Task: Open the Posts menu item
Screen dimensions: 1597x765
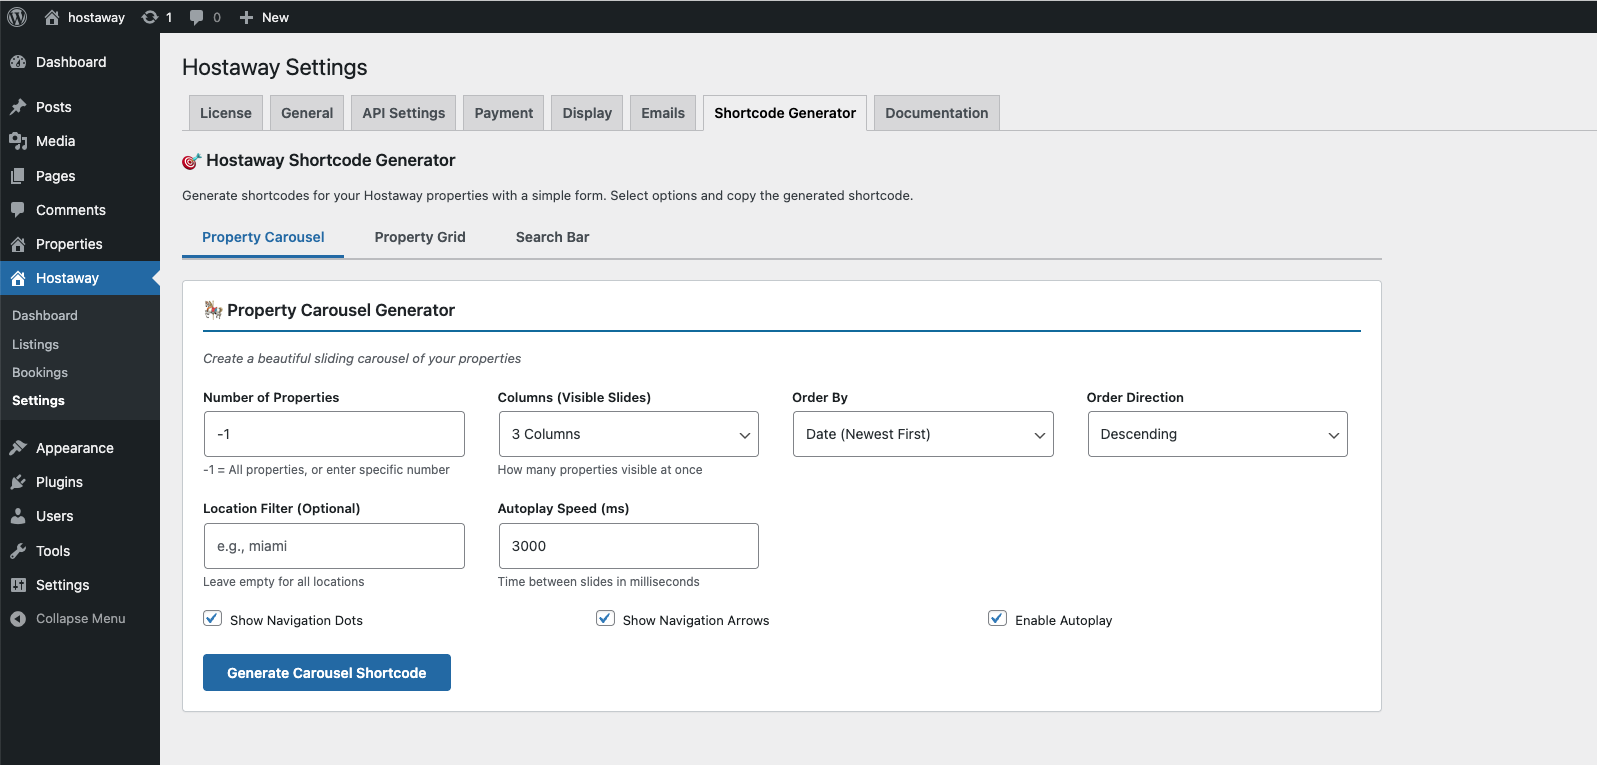Action: (x=80, y=107)
